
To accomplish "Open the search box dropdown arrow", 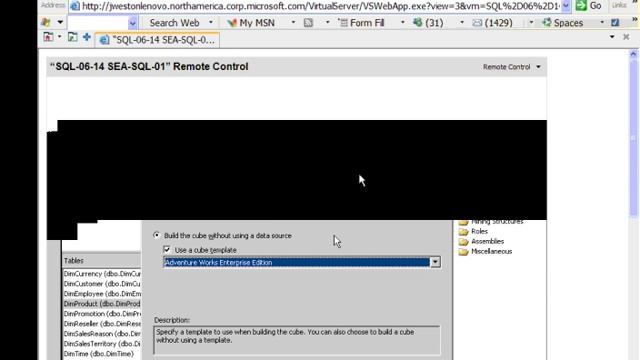I will pyautogui.click(x=132, y=23).
